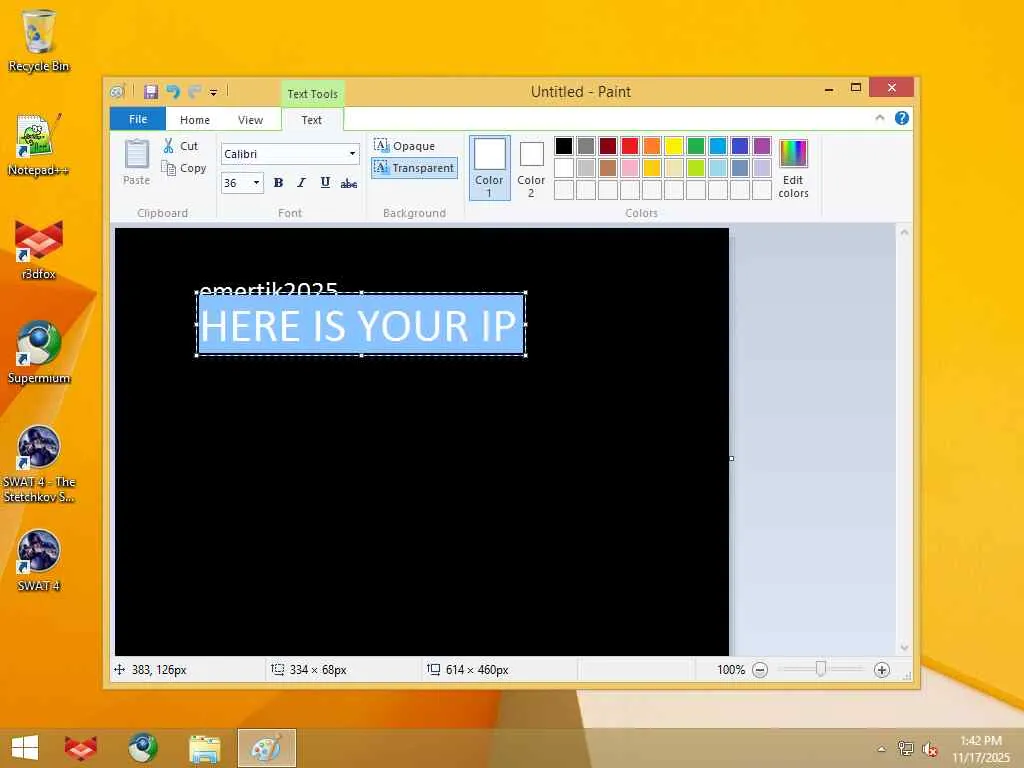
Task: Select the SWAT 4 desktop shortcut
Action: [39, 561]
